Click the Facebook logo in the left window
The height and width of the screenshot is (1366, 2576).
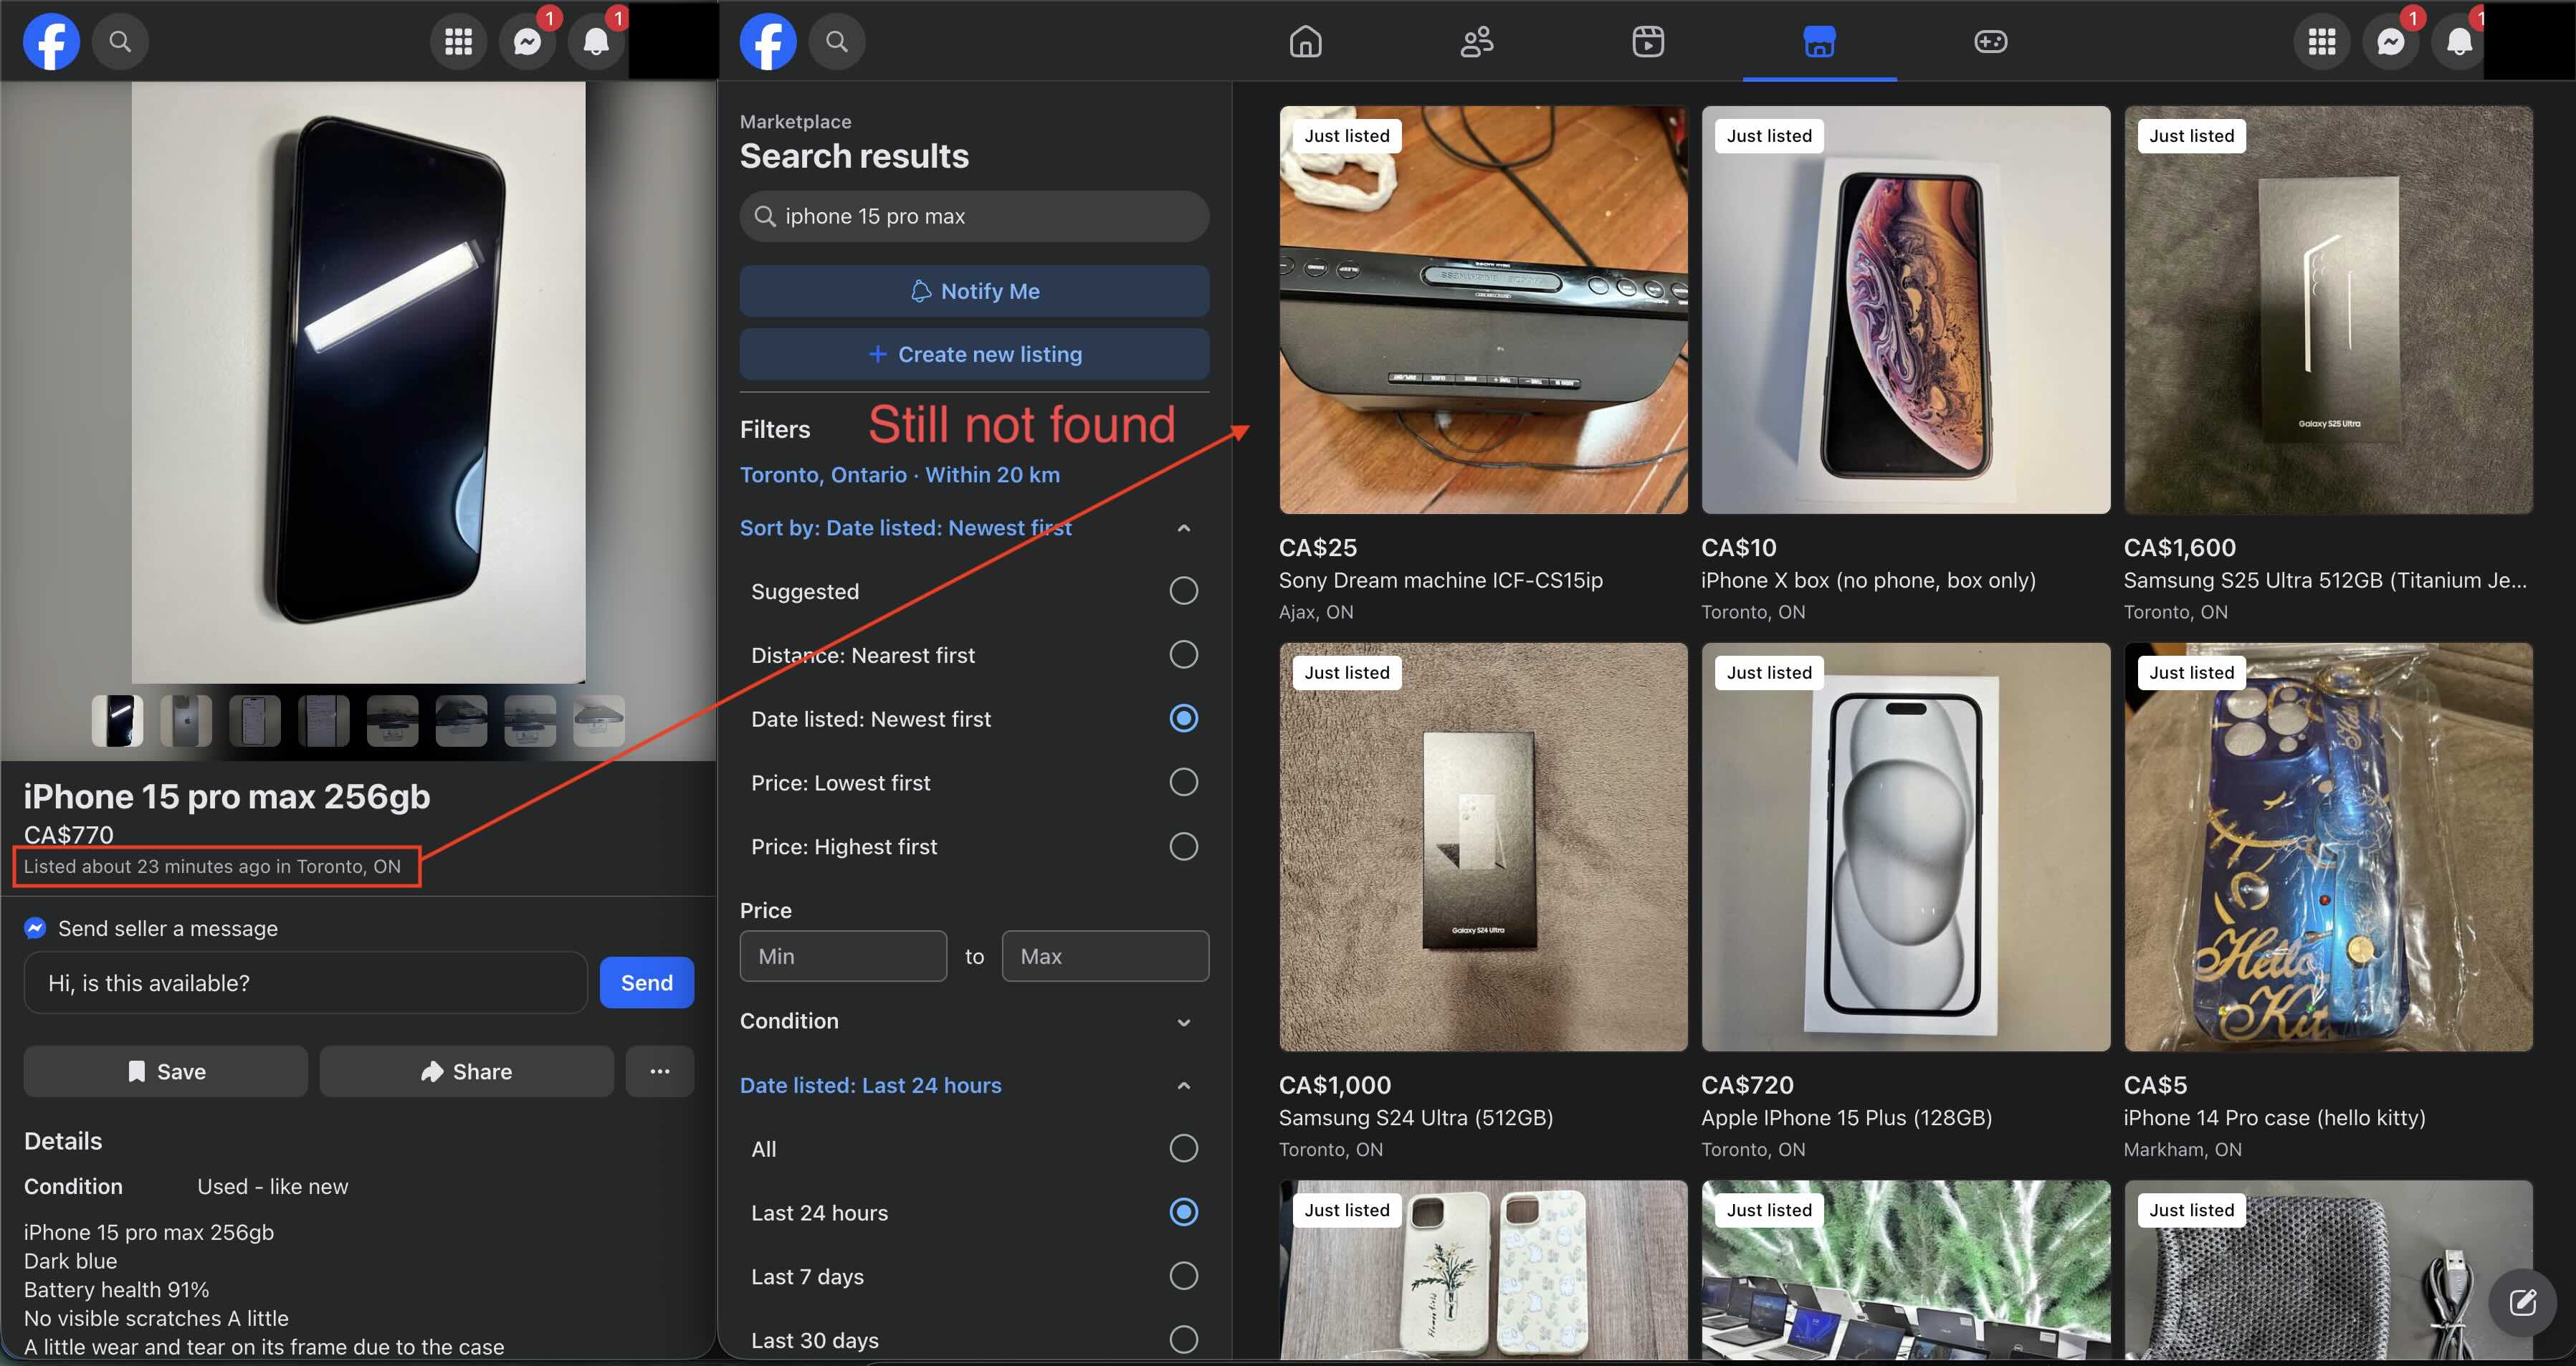51,41
